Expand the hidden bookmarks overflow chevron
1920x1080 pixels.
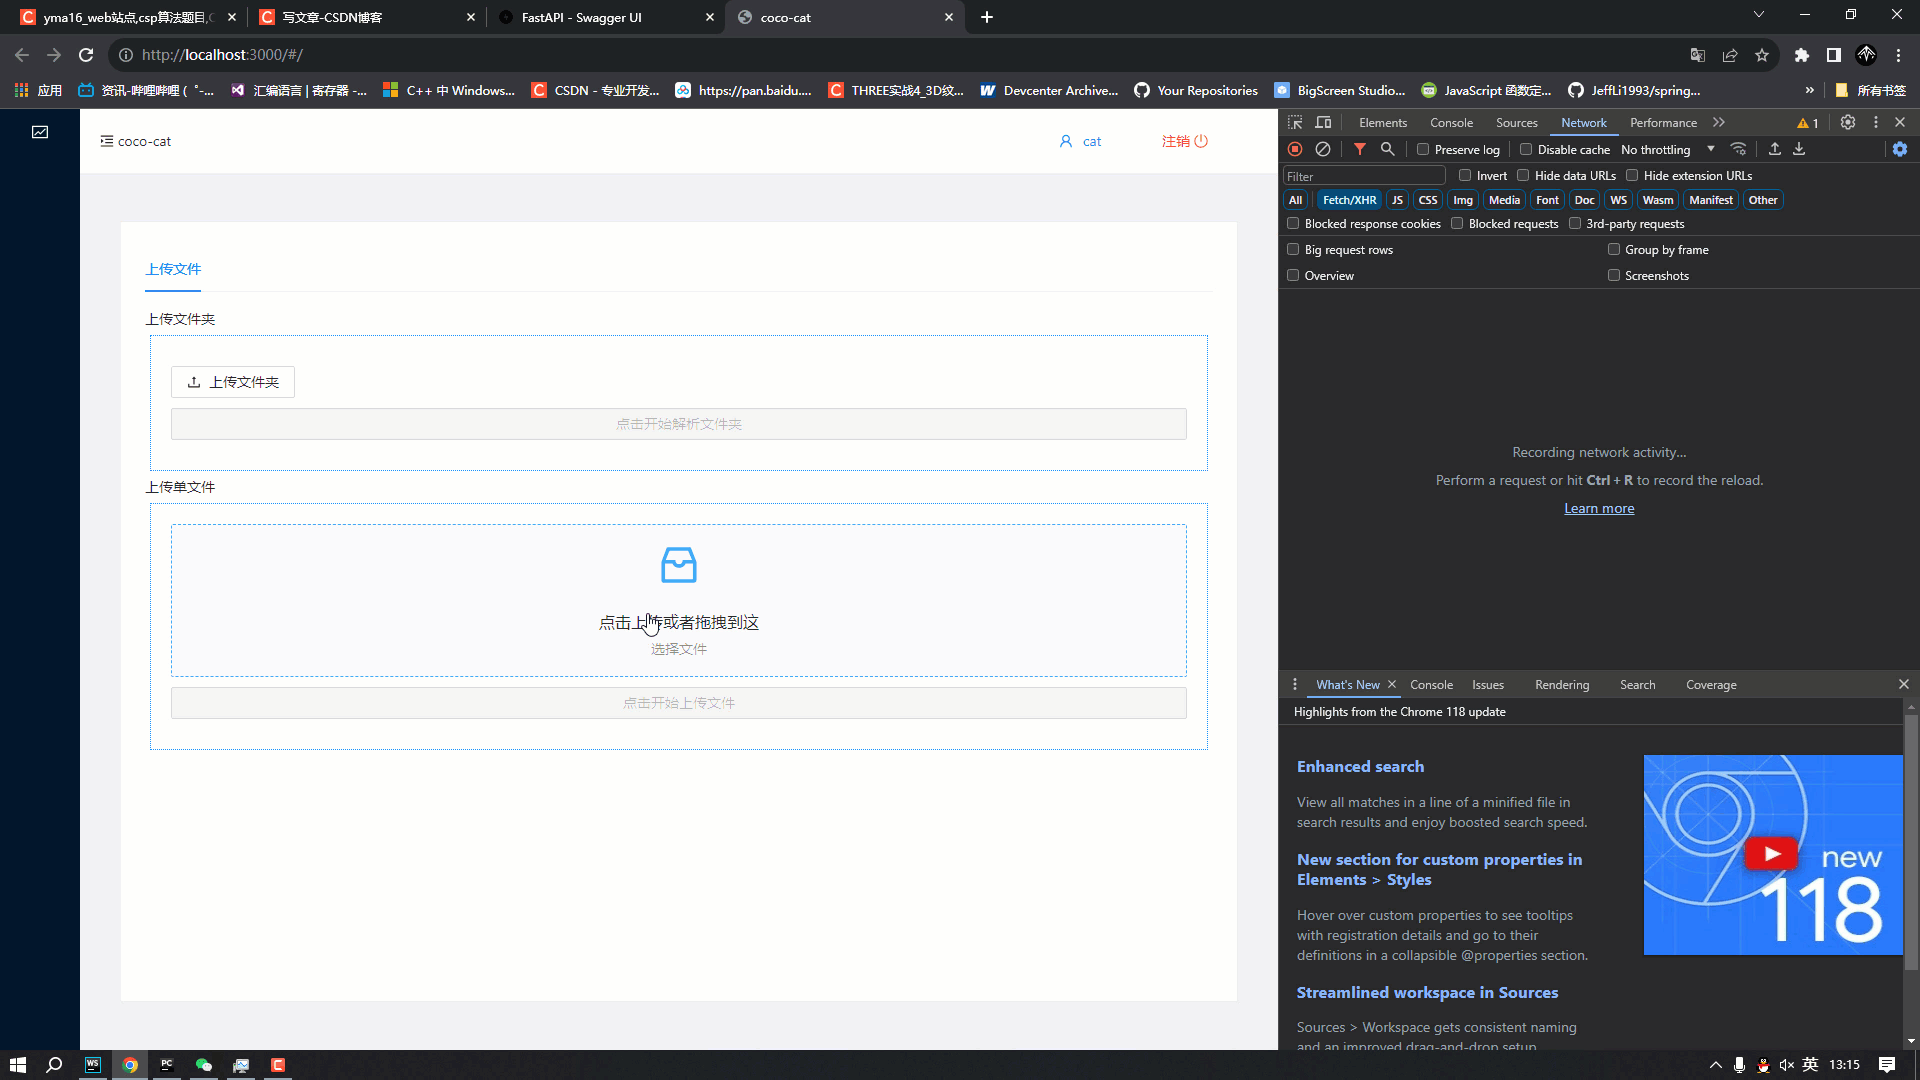click(x=1809, y=90)
